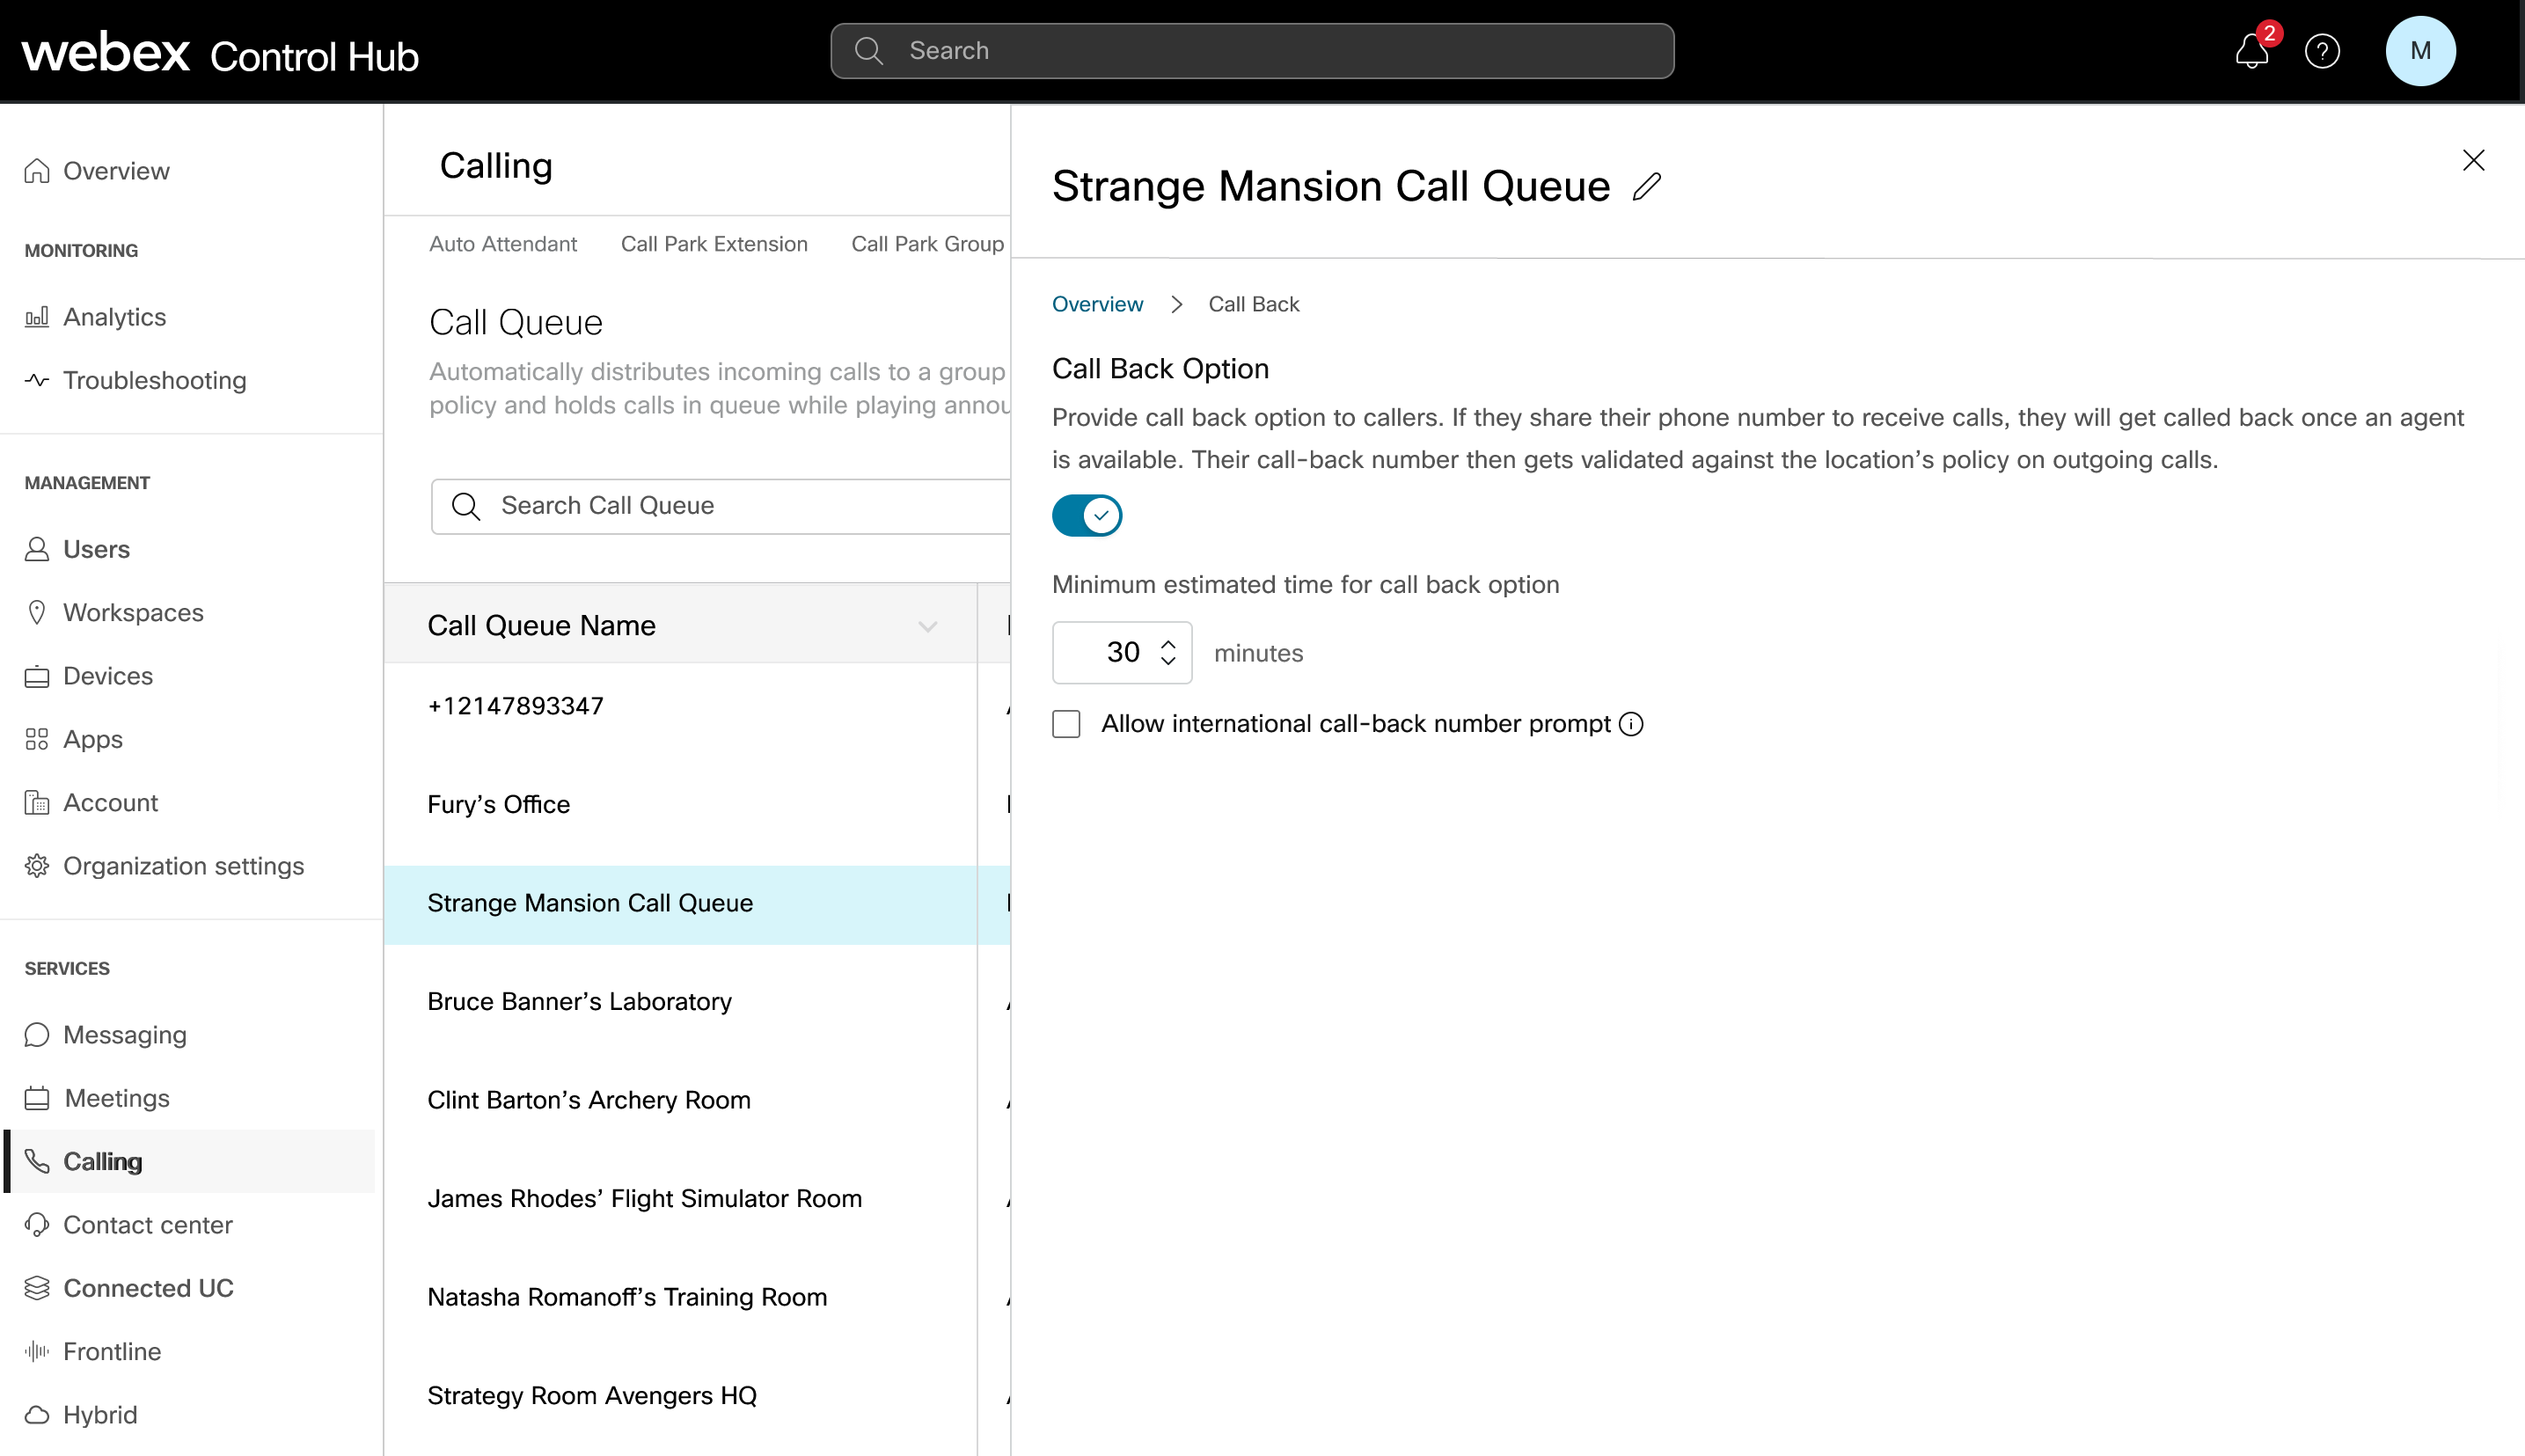This screenshot has width=2525, height=1456.
Task: Click the Contact center headset icon
Action: point(37,1224)
